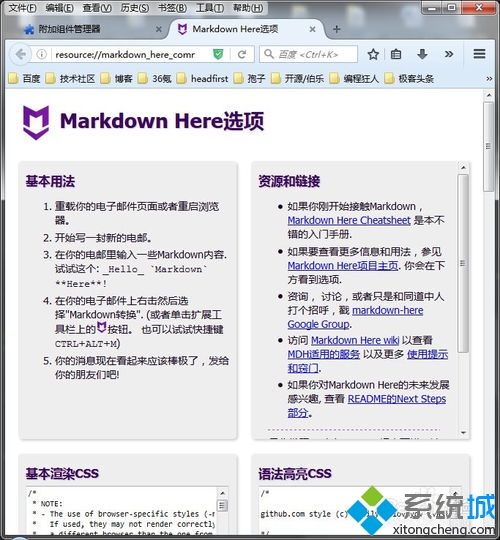Open the 帮助(H) menu
Image resolution: width=500 pixels, height=540 pixels.
(x=248, y=7)
